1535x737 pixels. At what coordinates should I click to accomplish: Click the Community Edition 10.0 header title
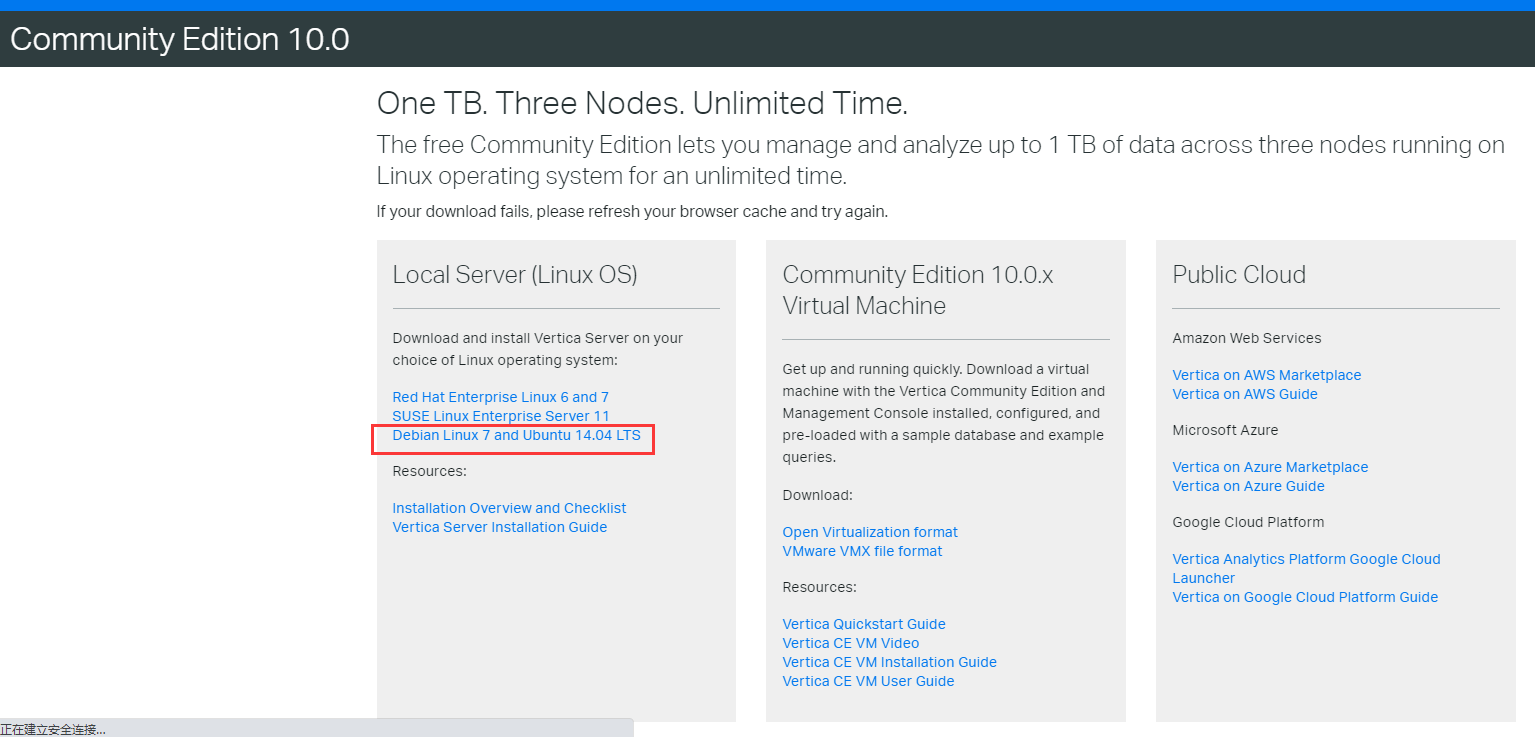[180, 39]
